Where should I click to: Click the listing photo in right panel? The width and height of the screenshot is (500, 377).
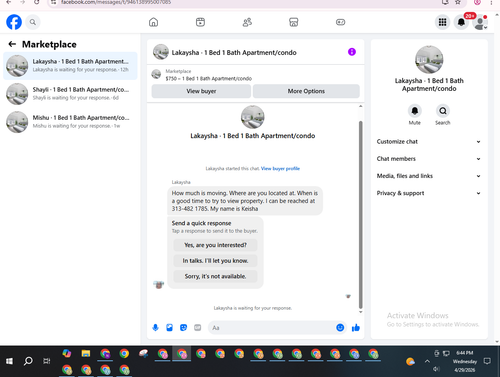429,60
